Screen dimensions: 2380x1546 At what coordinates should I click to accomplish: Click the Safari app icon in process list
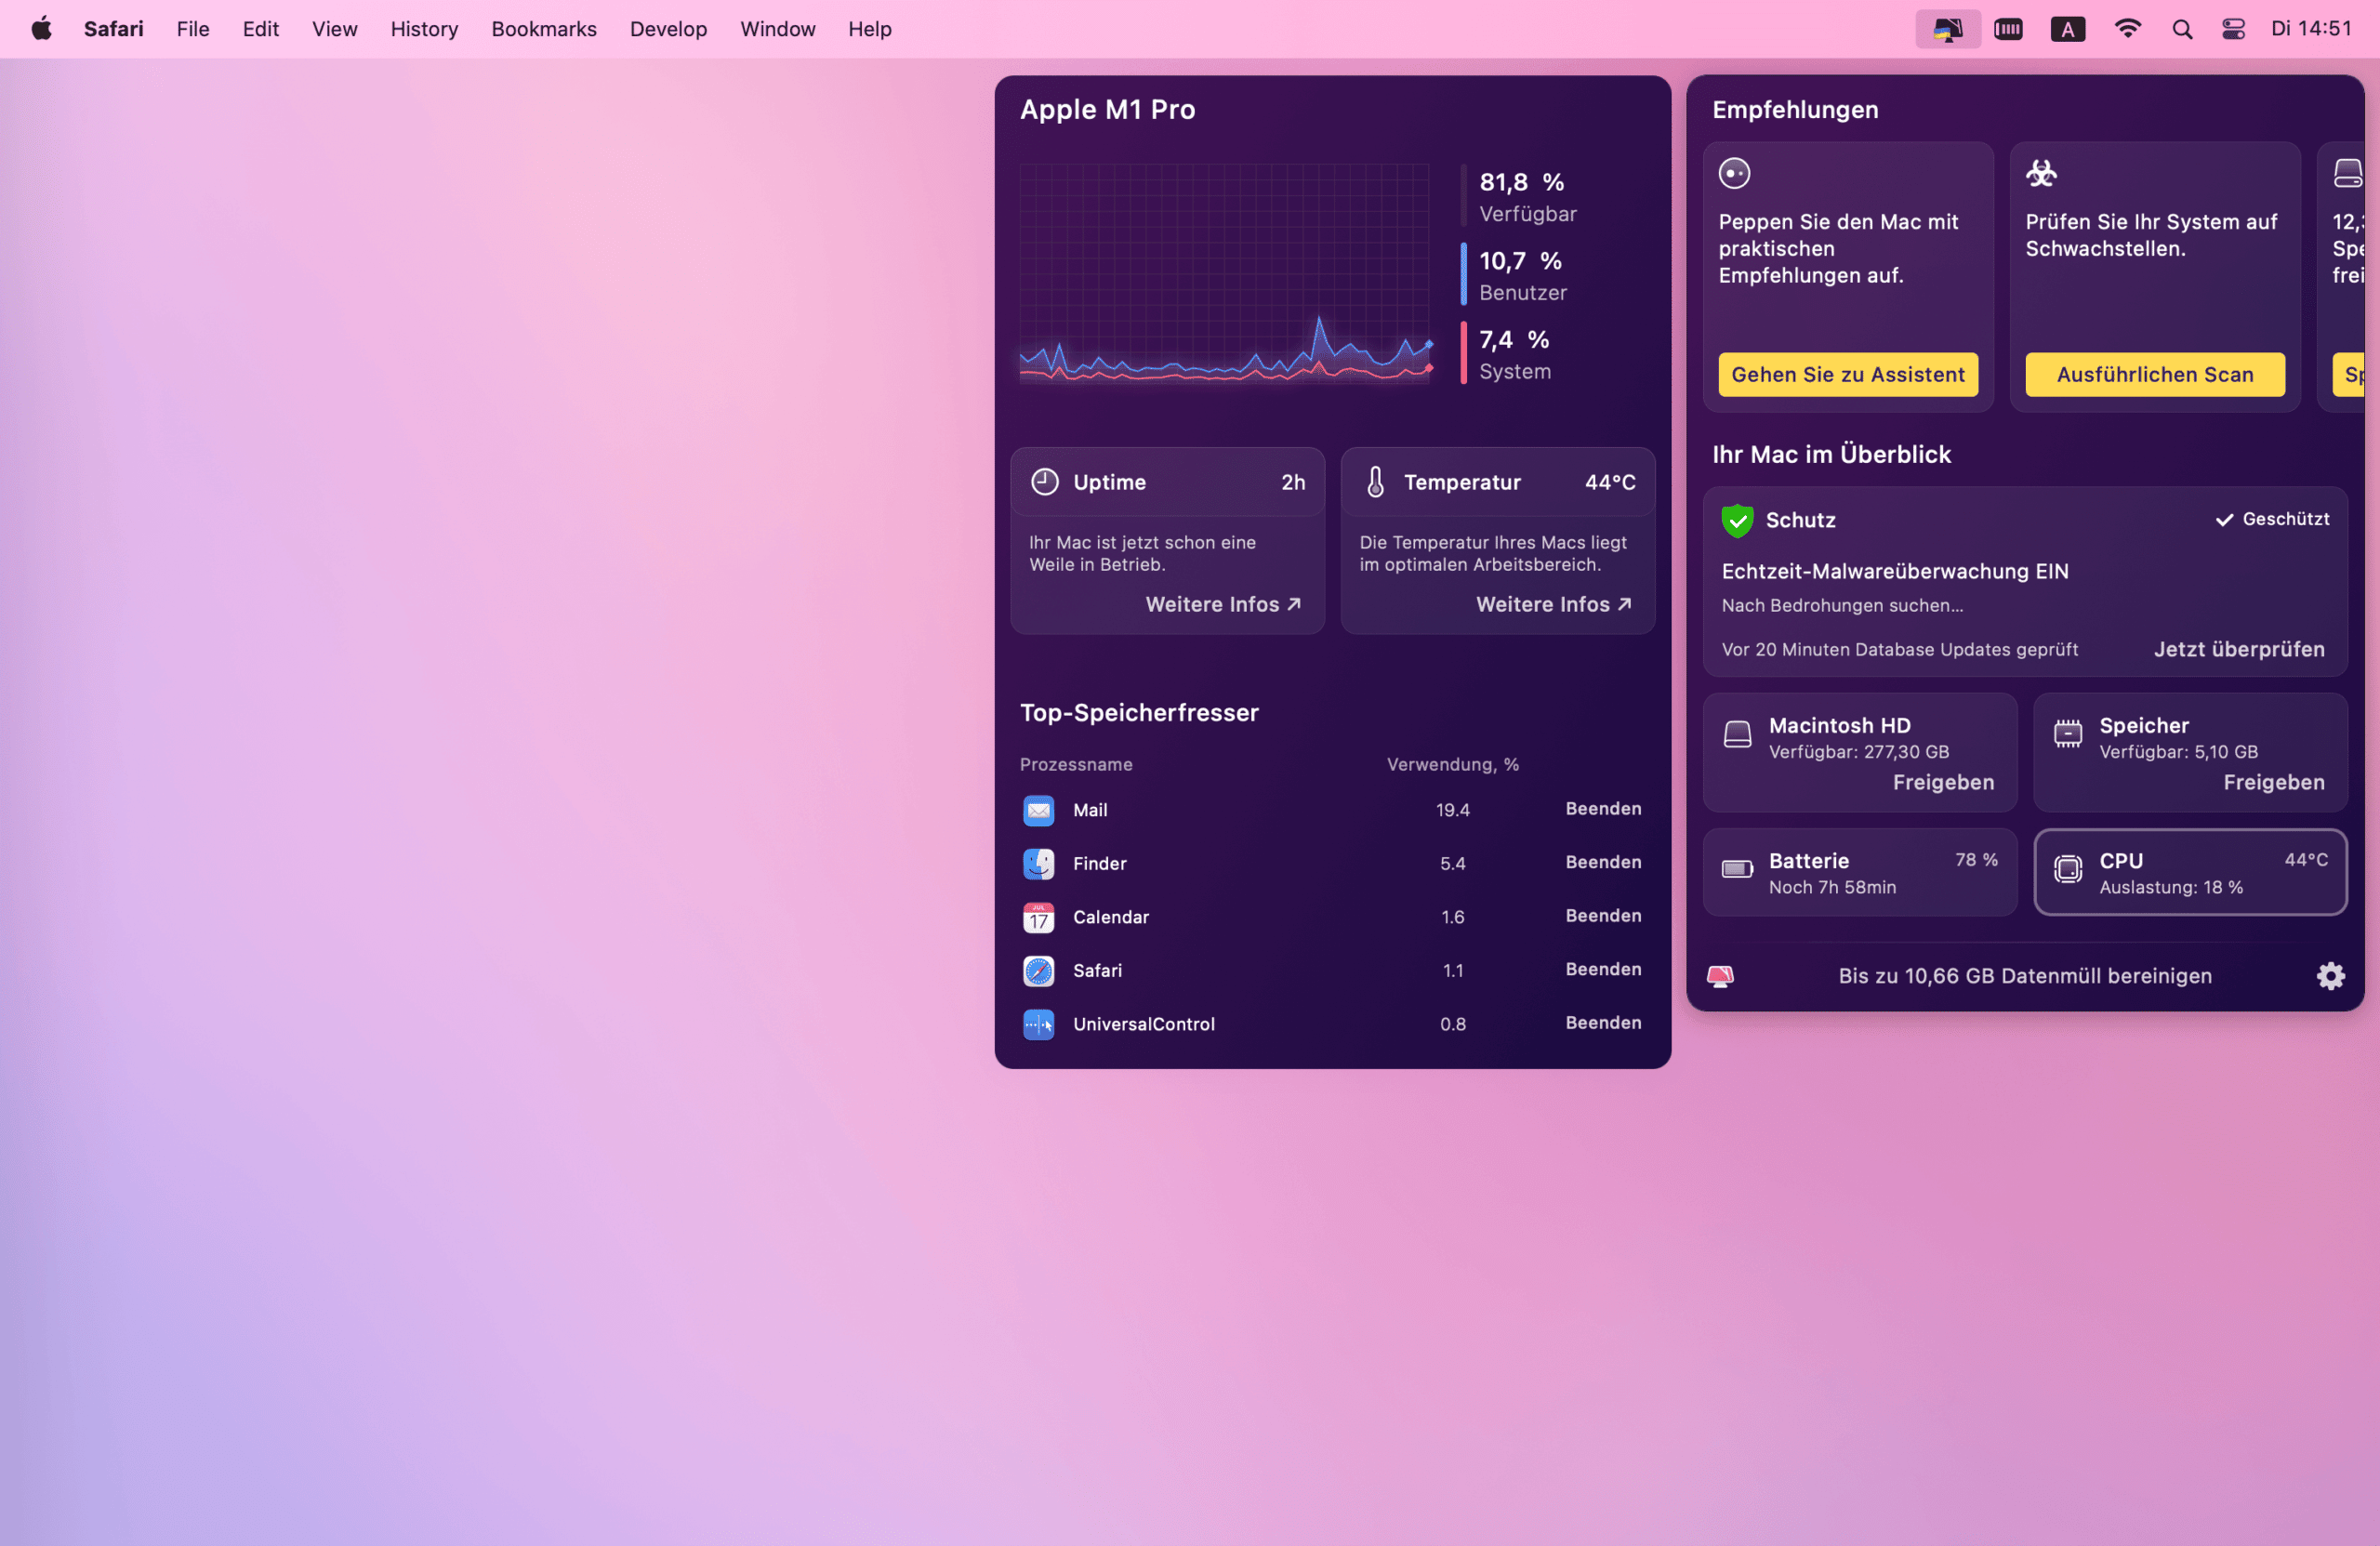click(1038, 970)
